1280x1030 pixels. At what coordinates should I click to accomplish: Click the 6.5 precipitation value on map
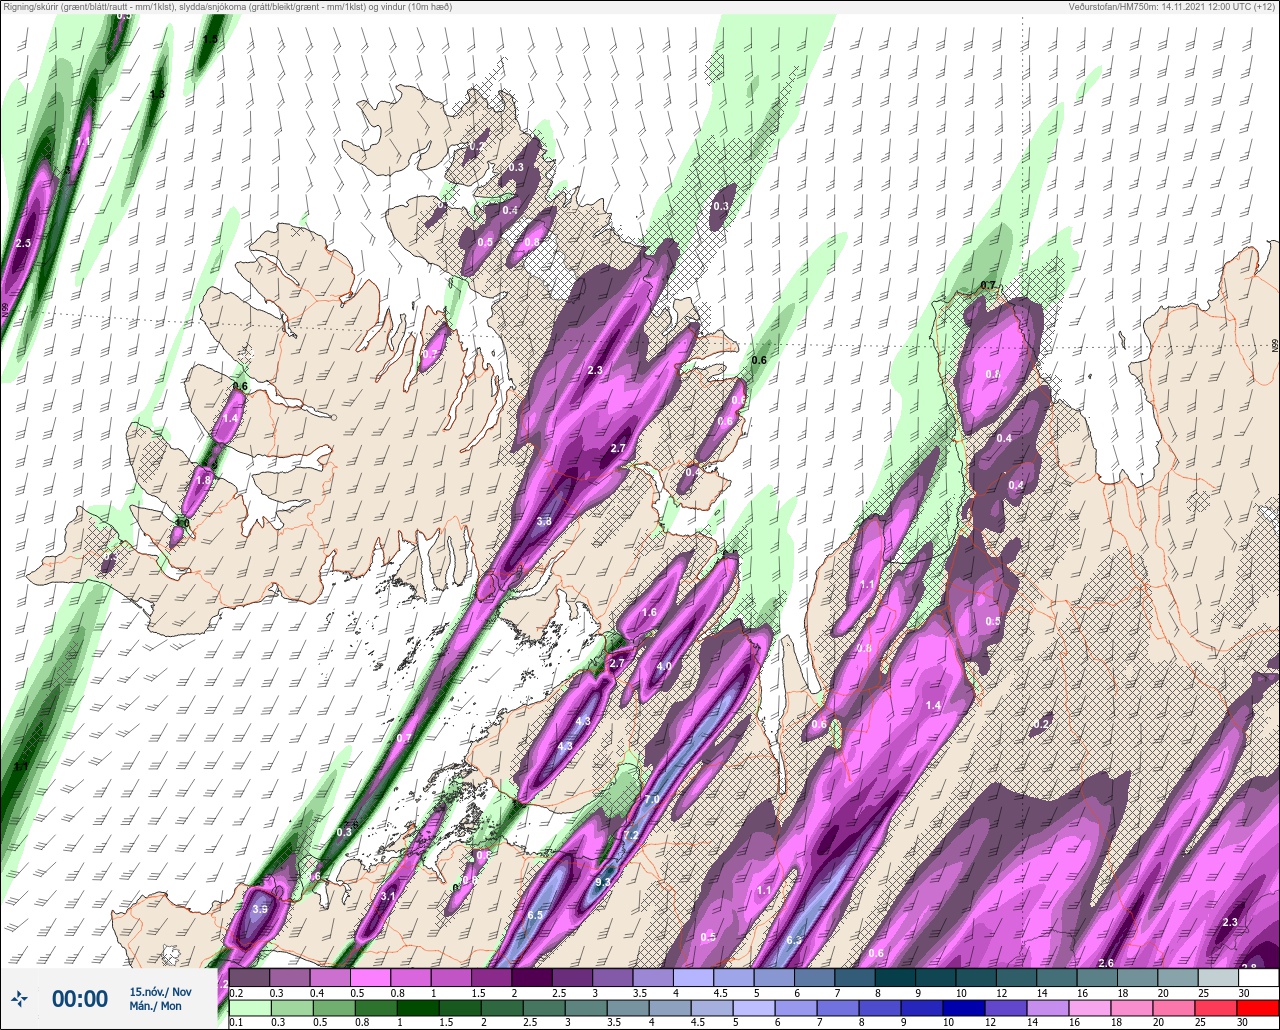(535, 916)
